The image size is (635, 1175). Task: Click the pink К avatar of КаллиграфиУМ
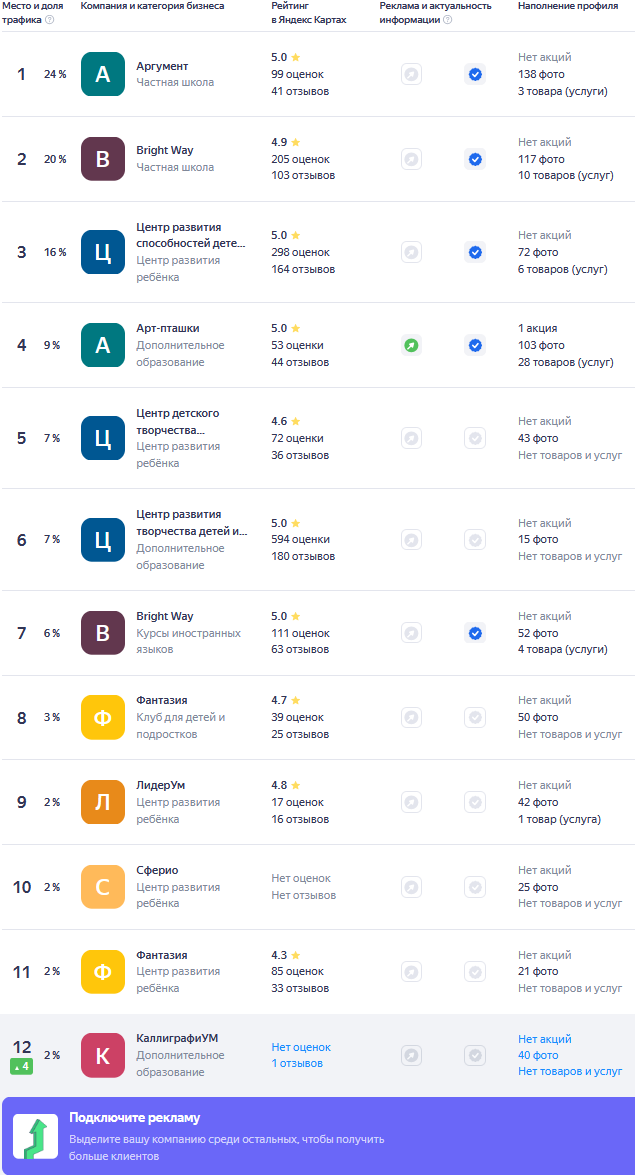pyautogui.click(x=103, y=1055)
